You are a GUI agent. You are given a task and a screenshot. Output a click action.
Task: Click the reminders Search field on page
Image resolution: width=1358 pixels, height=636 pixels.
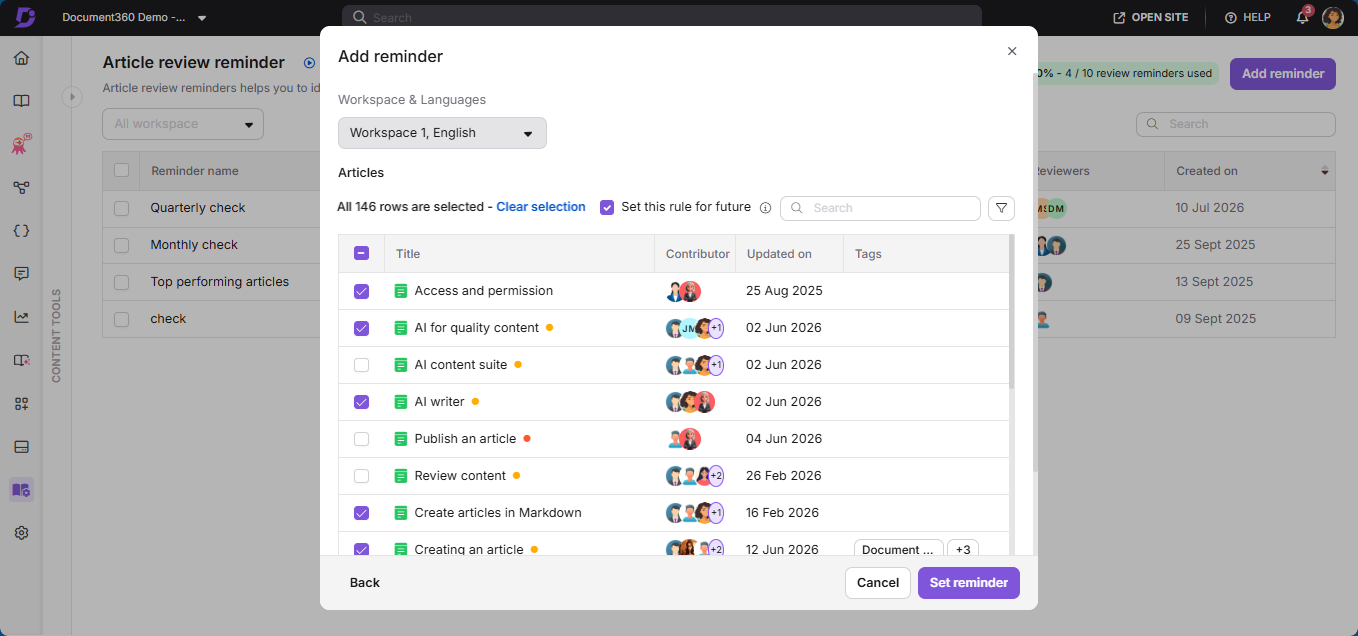pos(1236,124)
